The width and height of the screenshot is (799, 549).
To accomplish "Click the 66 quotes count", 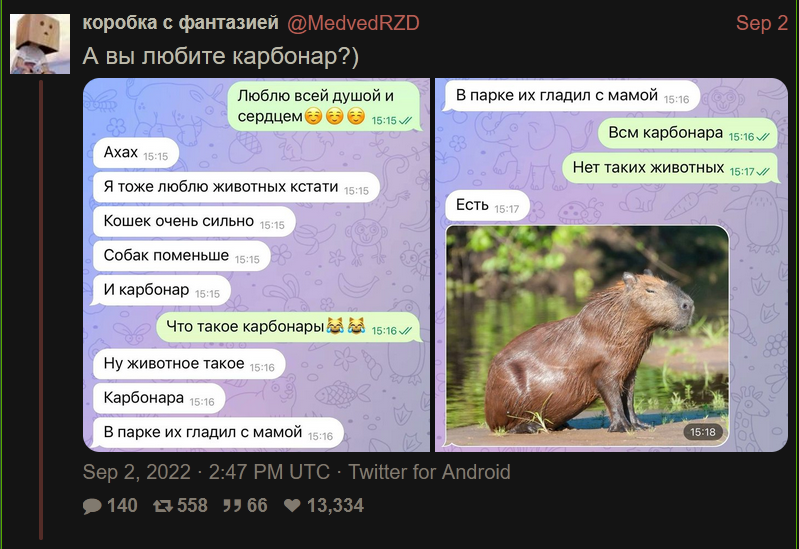I will [x=257, y=506].
